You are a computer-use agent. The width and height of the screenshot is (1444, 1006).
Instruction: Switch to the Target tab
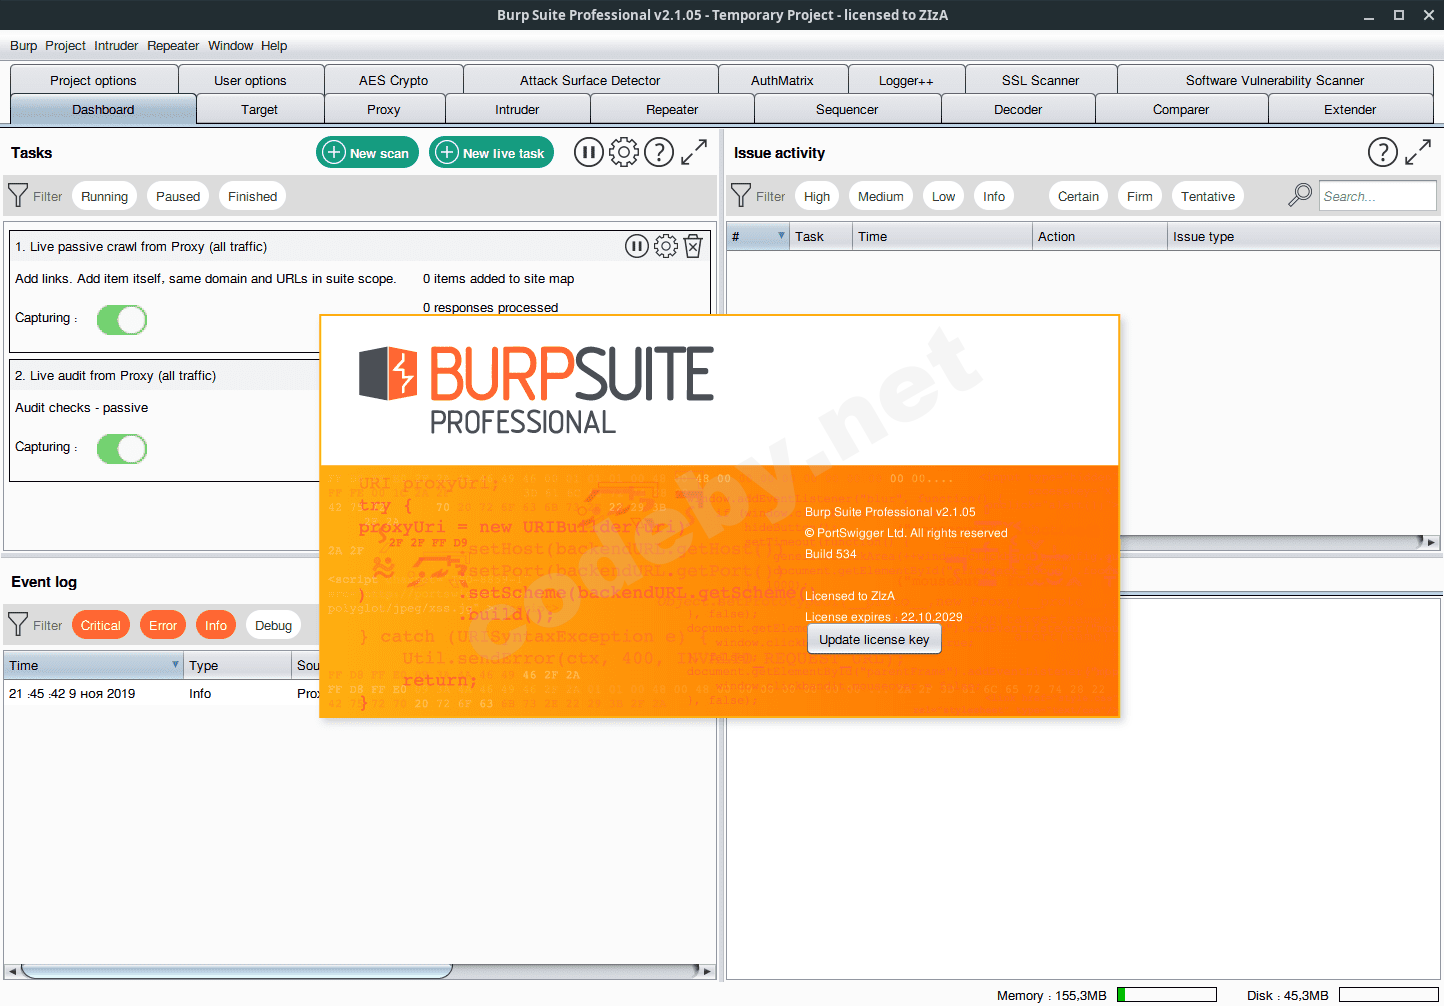point(260,109)
